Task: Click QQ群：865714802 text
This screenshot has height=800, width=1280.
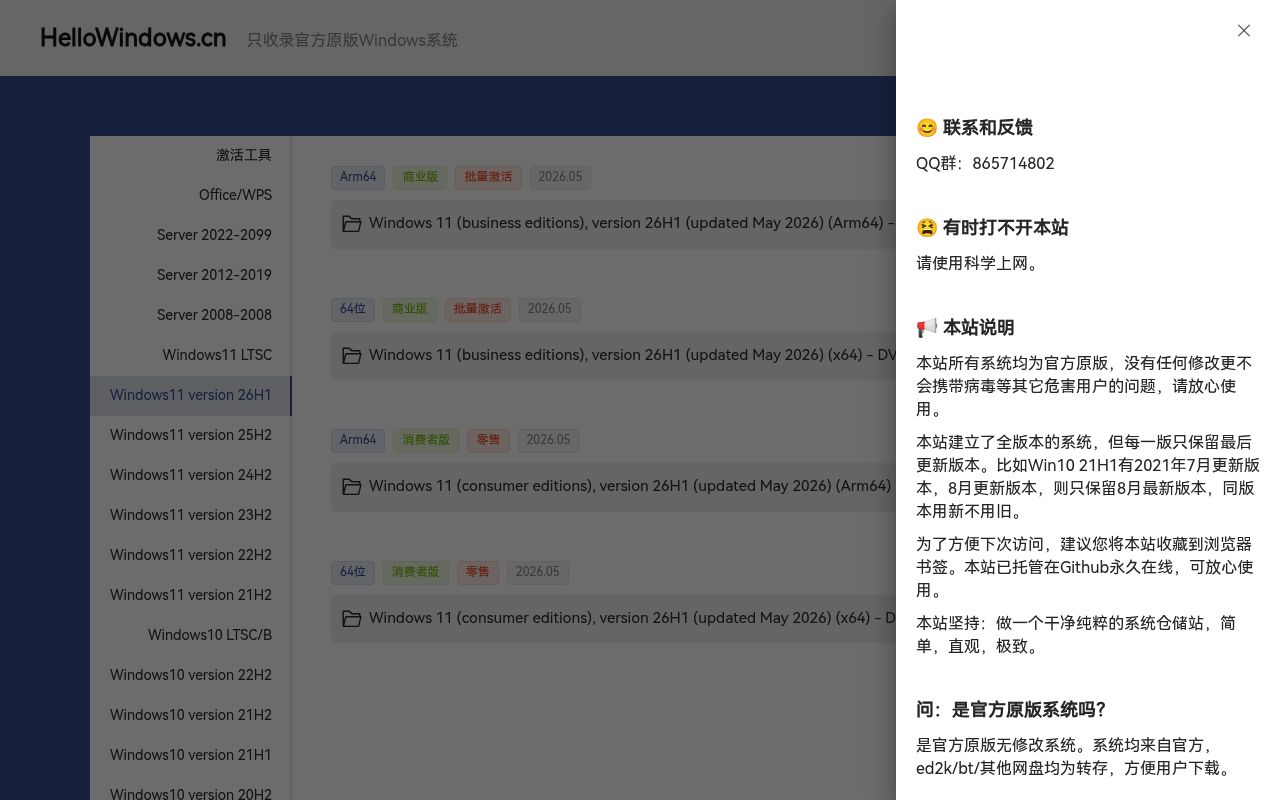Action: pos(985,163)
